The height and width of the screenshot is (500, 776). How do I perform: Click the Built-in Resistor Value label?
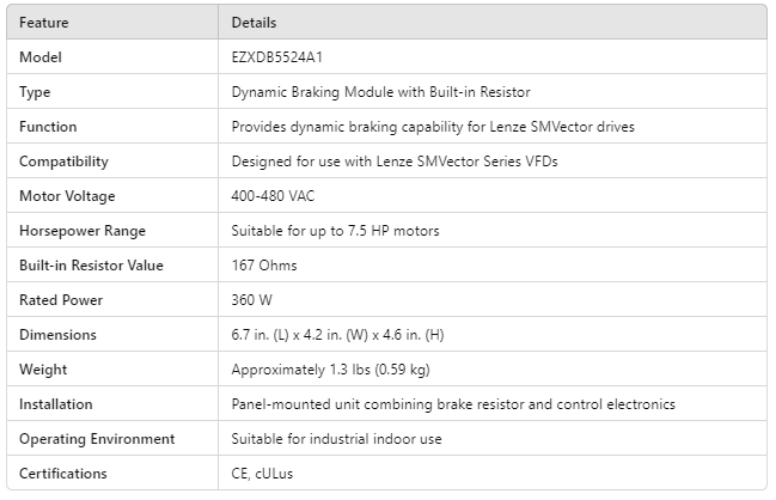[x=91, y=265]
